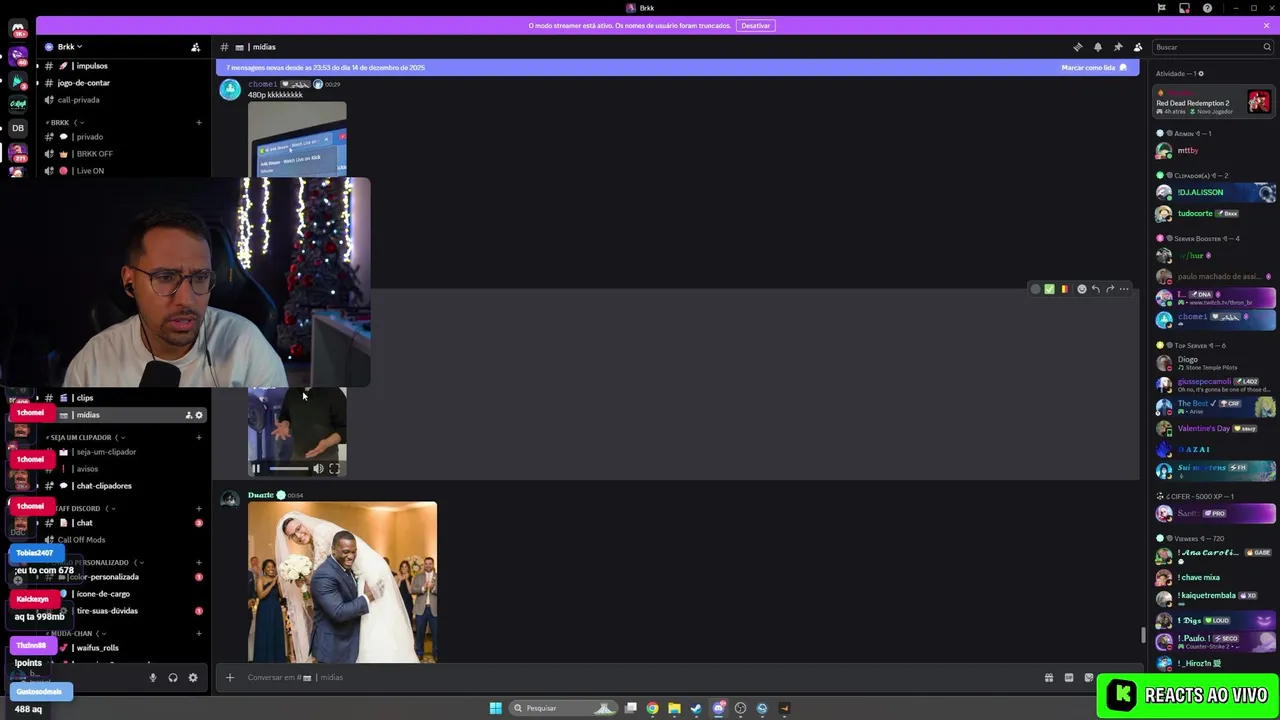Viewport: 1280px width, 720px height.
Task: Add reaction smiley icon on message
Action: (1081, 289)
